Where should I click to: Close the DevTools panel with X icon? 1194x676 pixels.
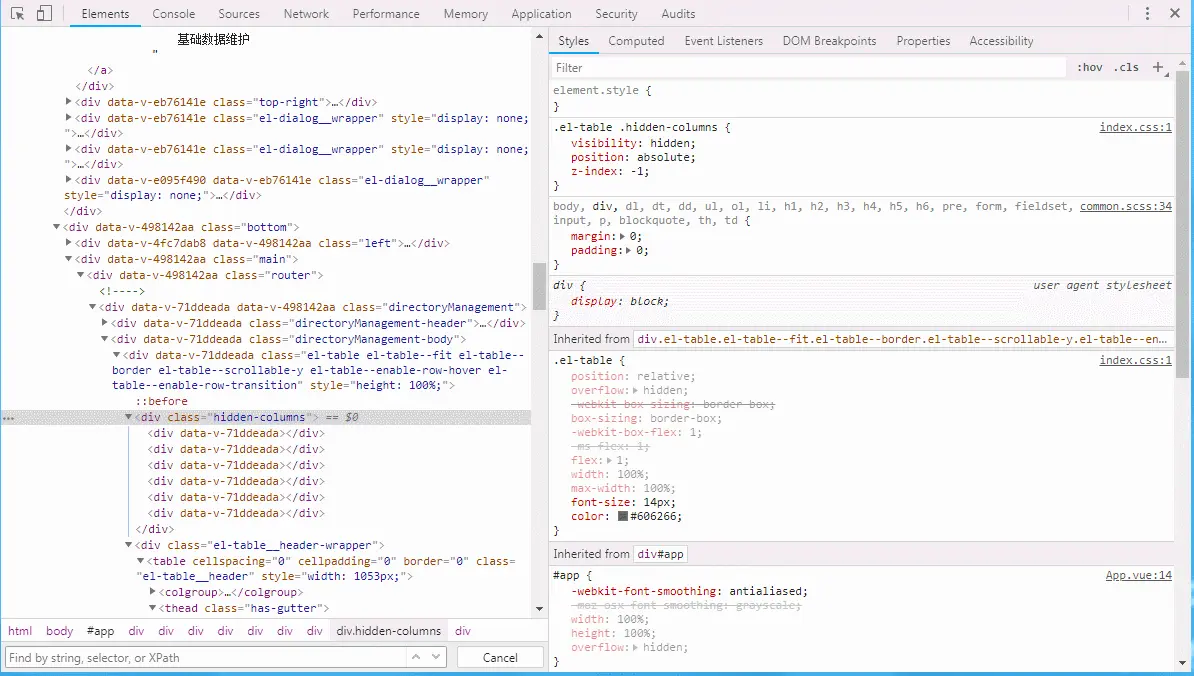click(x=1175, y=14)
